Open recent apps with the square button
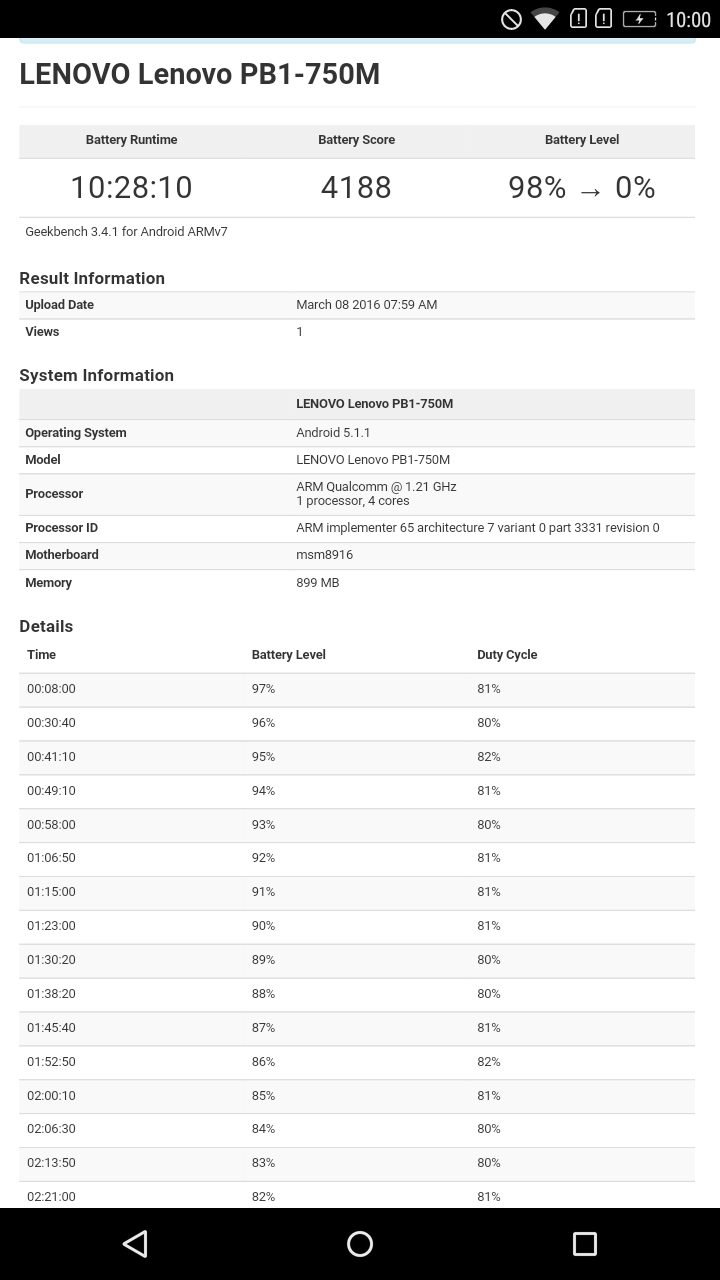 [584, 1243]
